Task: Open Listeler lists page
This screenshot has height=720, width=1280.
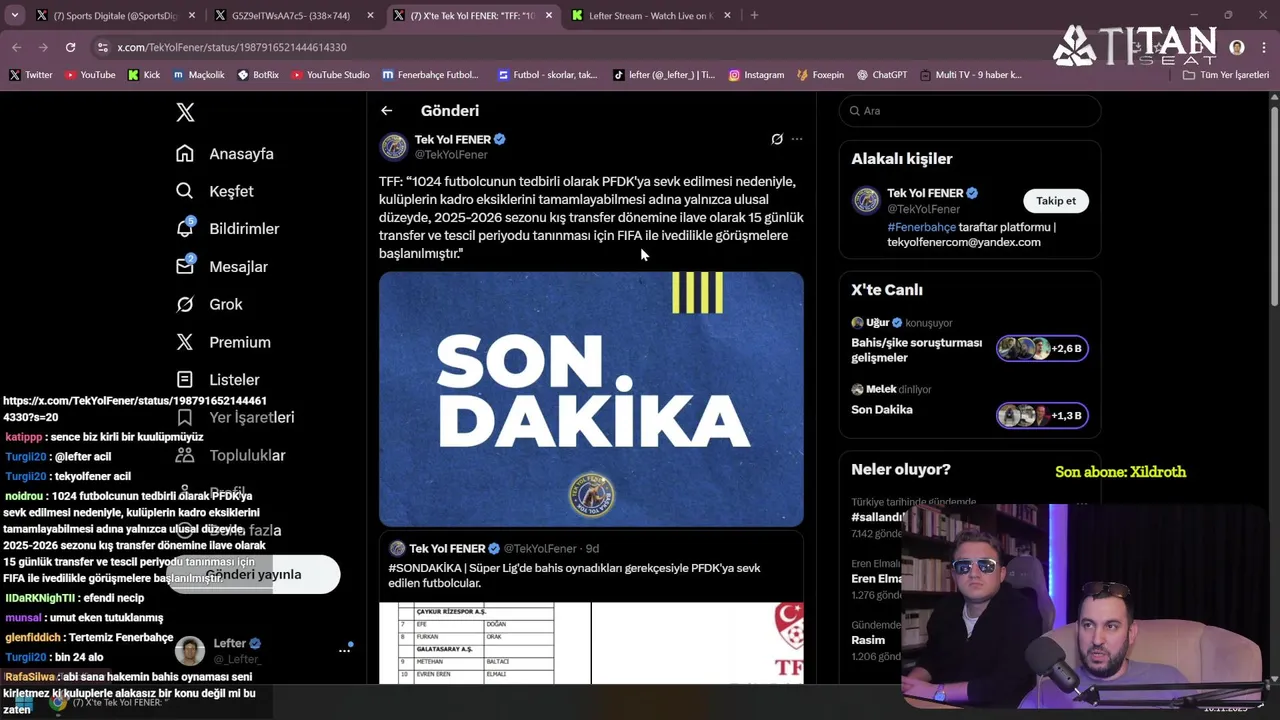Action: pos(218,380)
